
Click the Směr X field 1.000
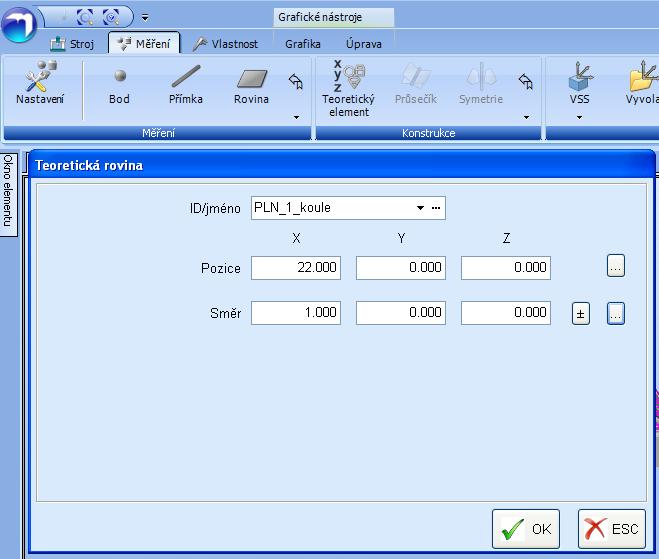[x=296, y=312]
